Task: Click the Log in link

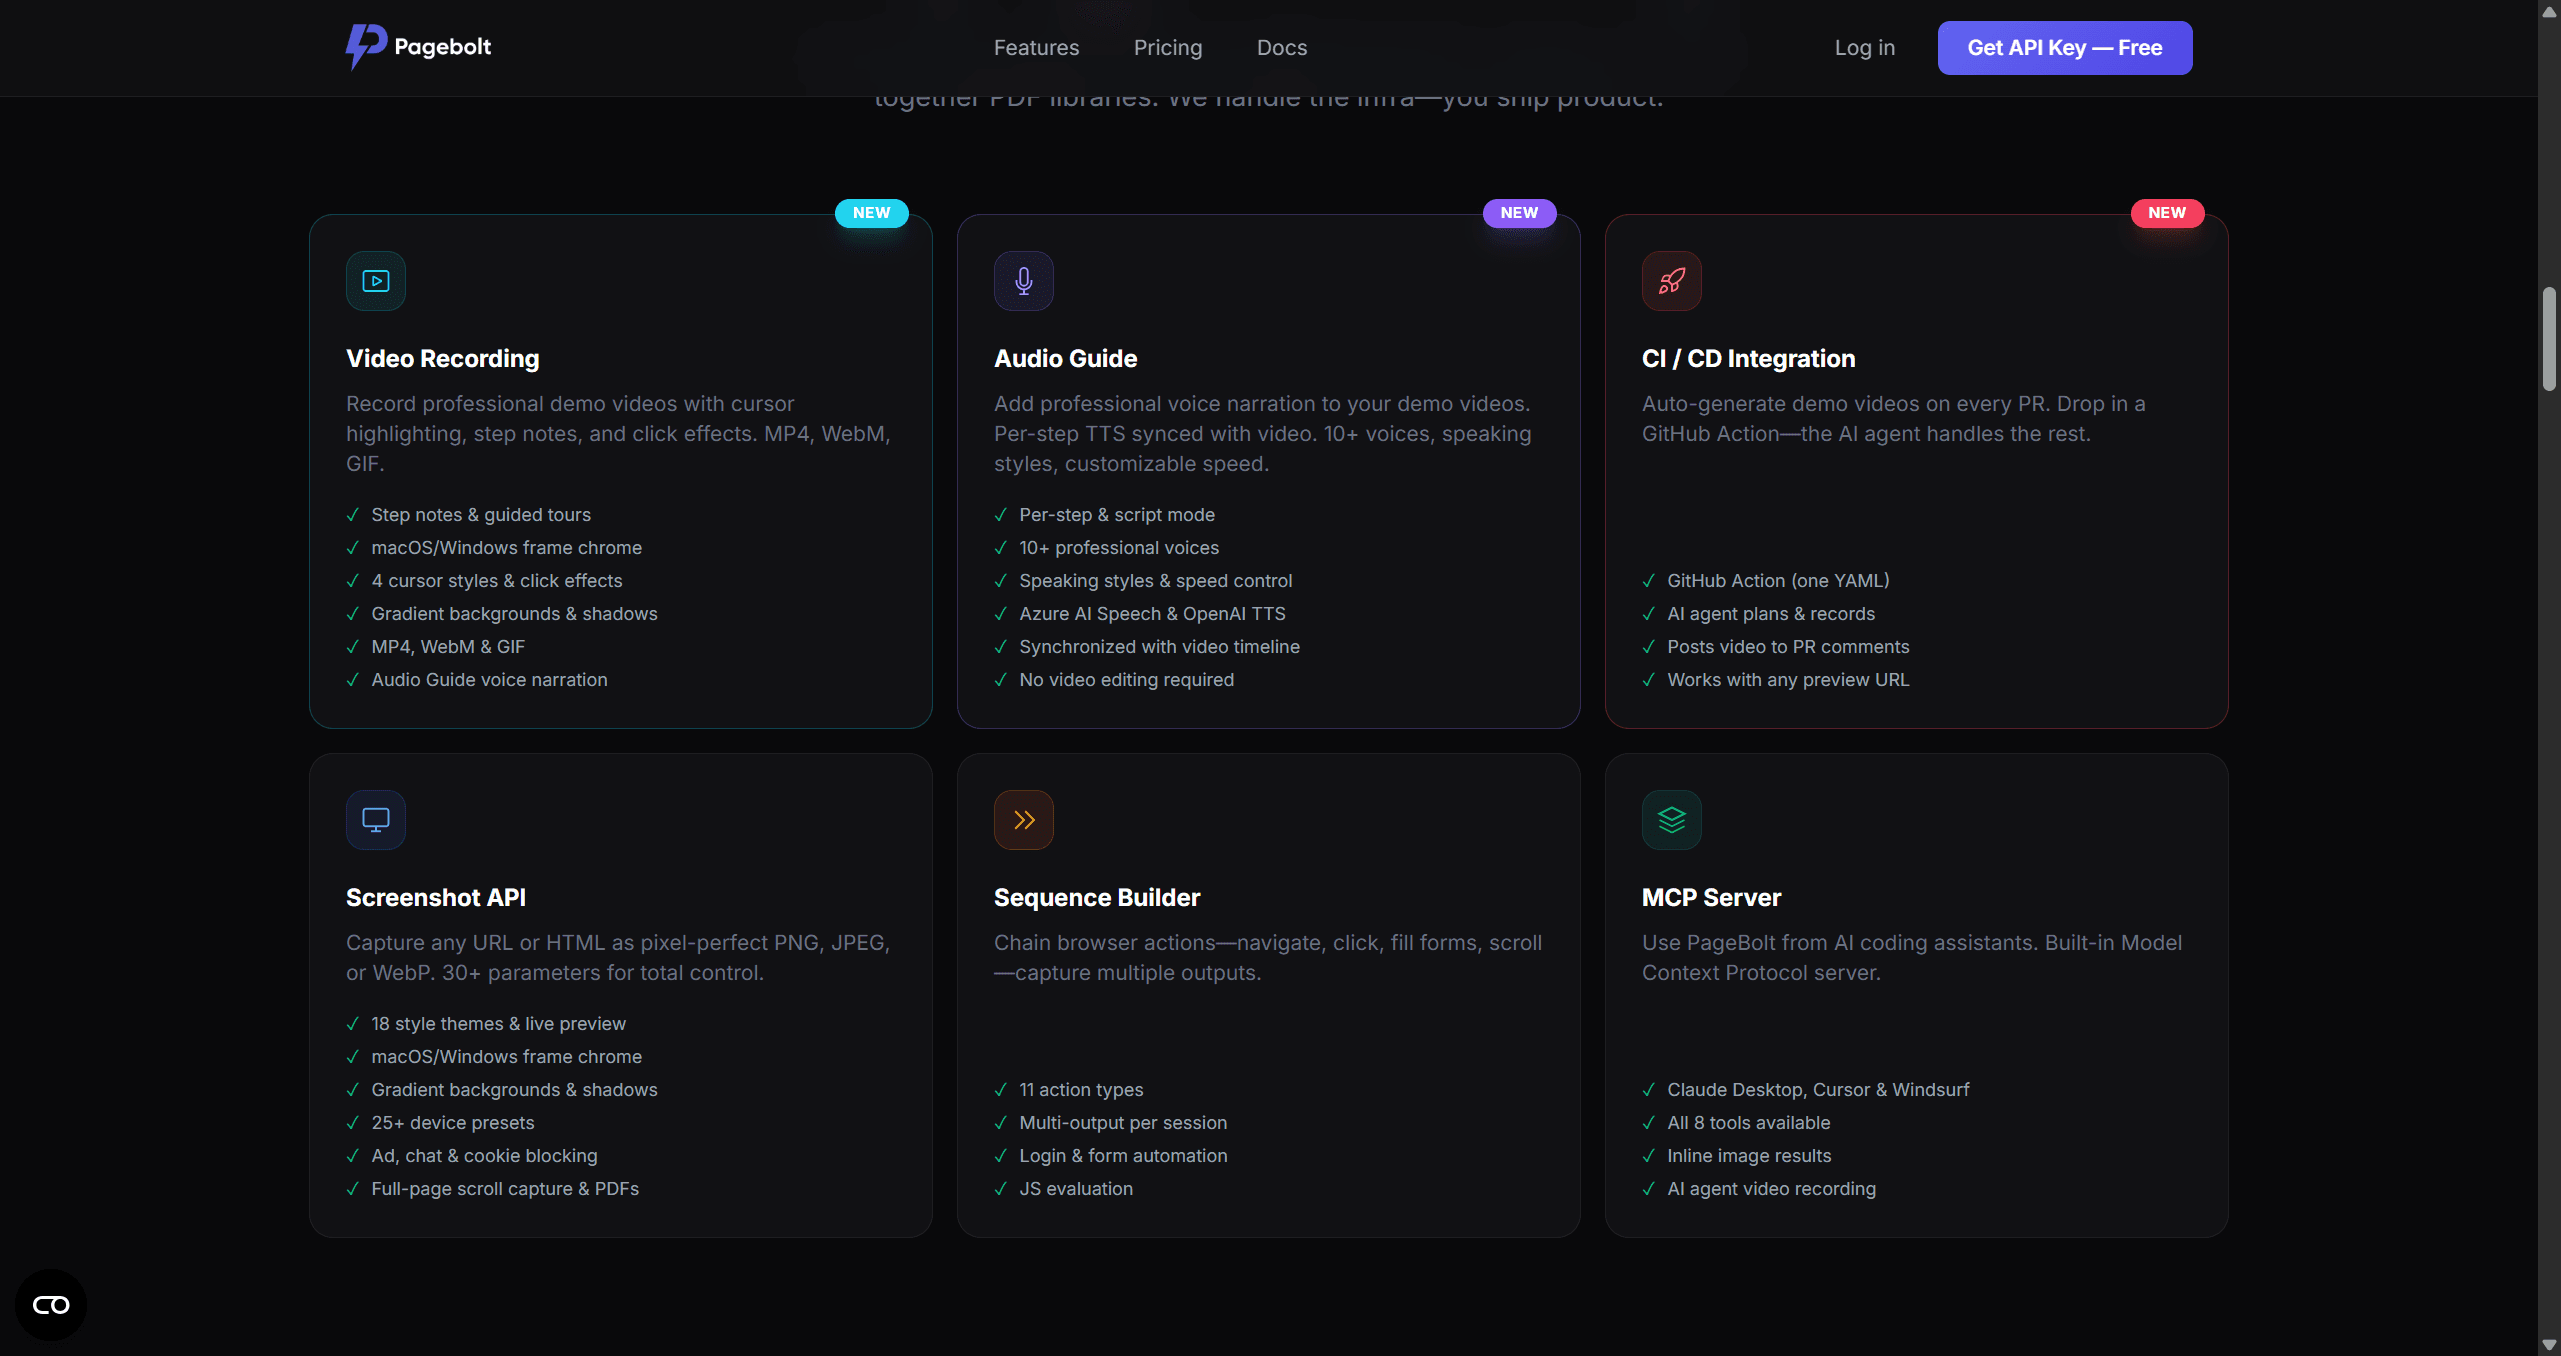Action: click(x=1864, y=47)
